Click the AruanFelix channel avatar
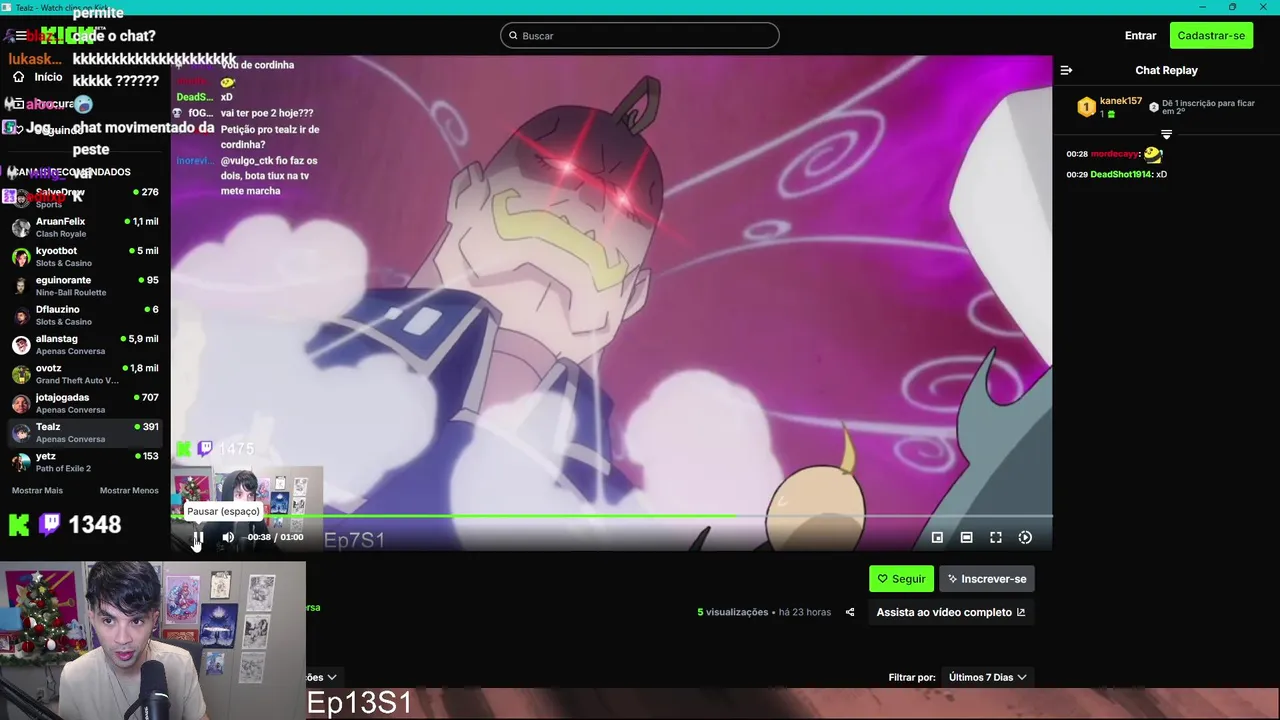This screenshot has height=720, width=1280. tap(21, 227)
